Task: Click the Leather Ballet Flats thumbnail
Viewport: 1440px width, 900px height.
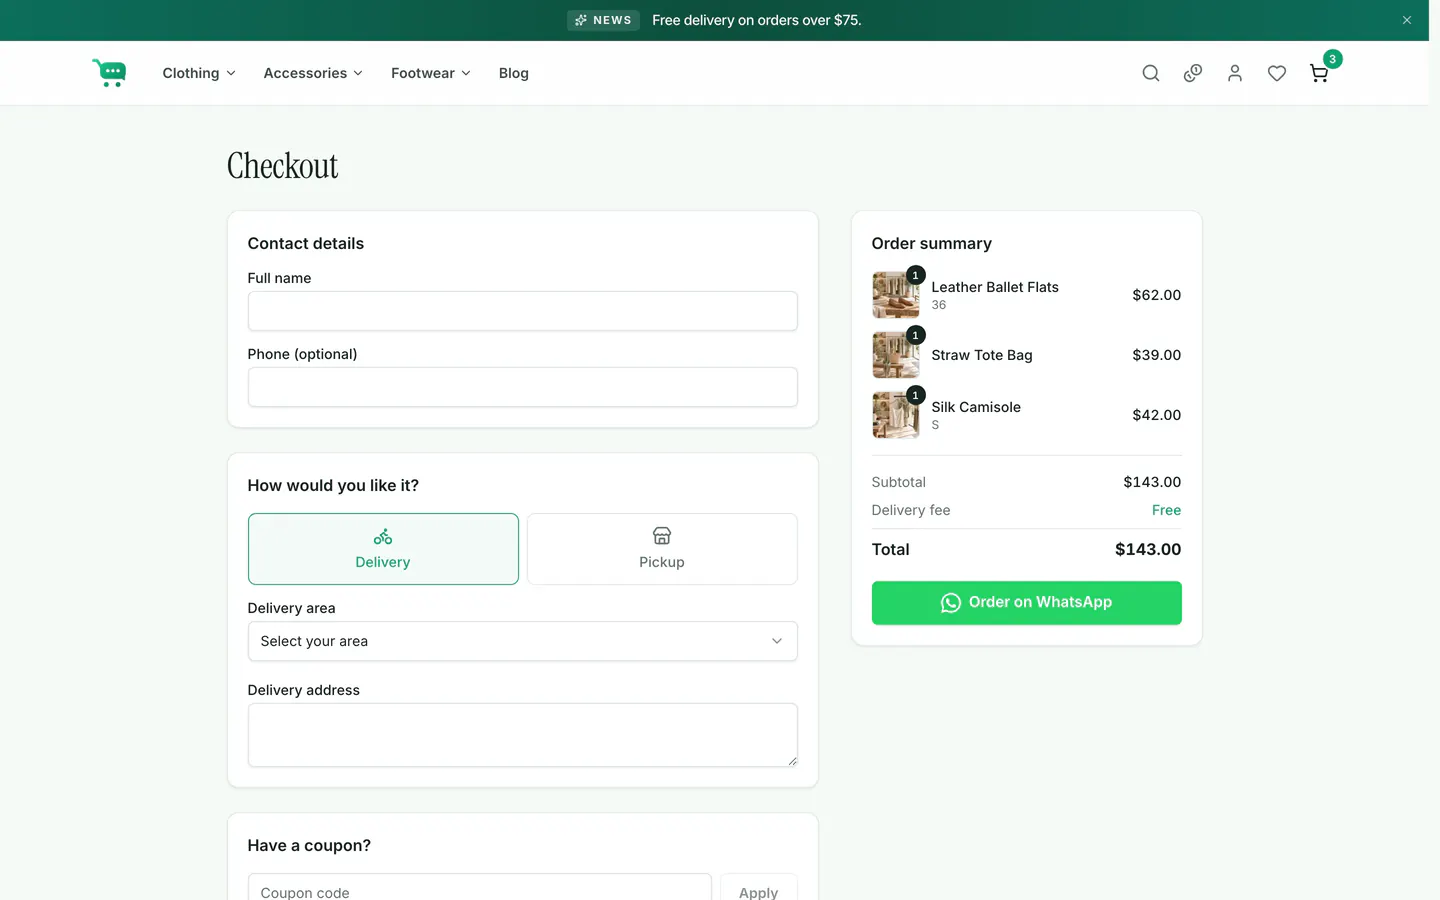Action: tap(896, 295)
